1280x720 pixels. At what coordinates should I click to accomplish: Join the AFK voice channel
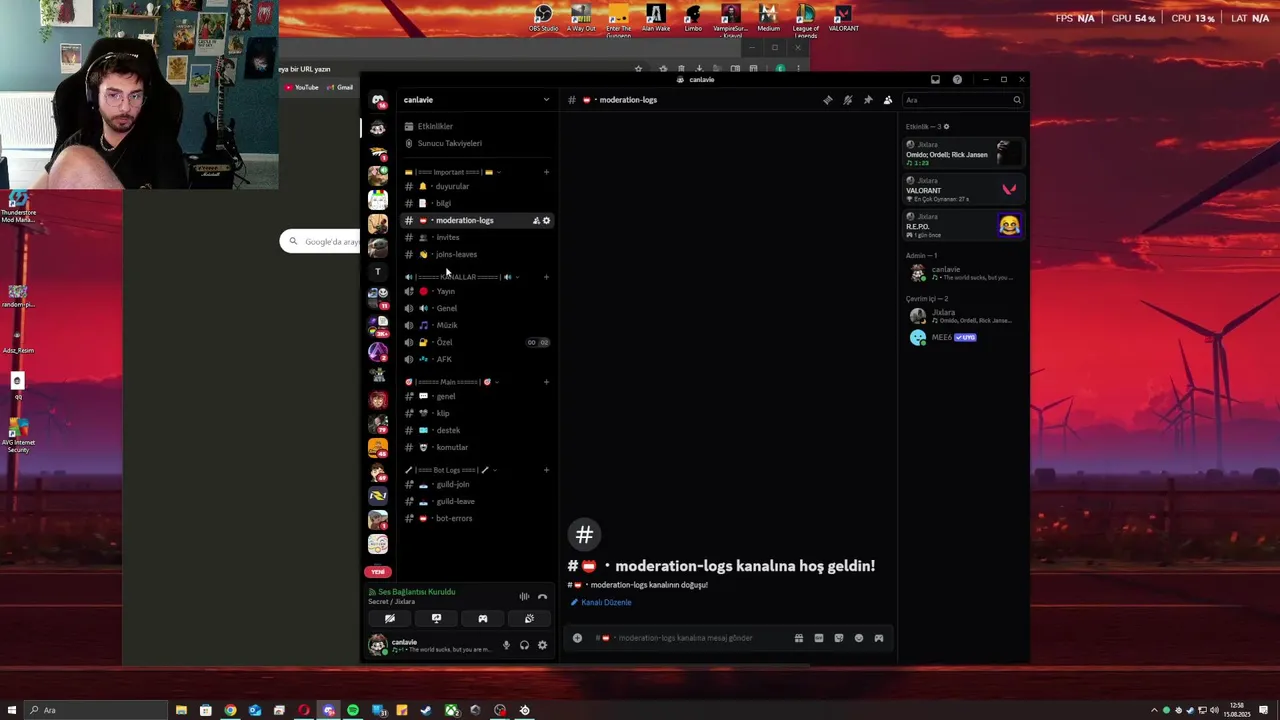(477, 359)
